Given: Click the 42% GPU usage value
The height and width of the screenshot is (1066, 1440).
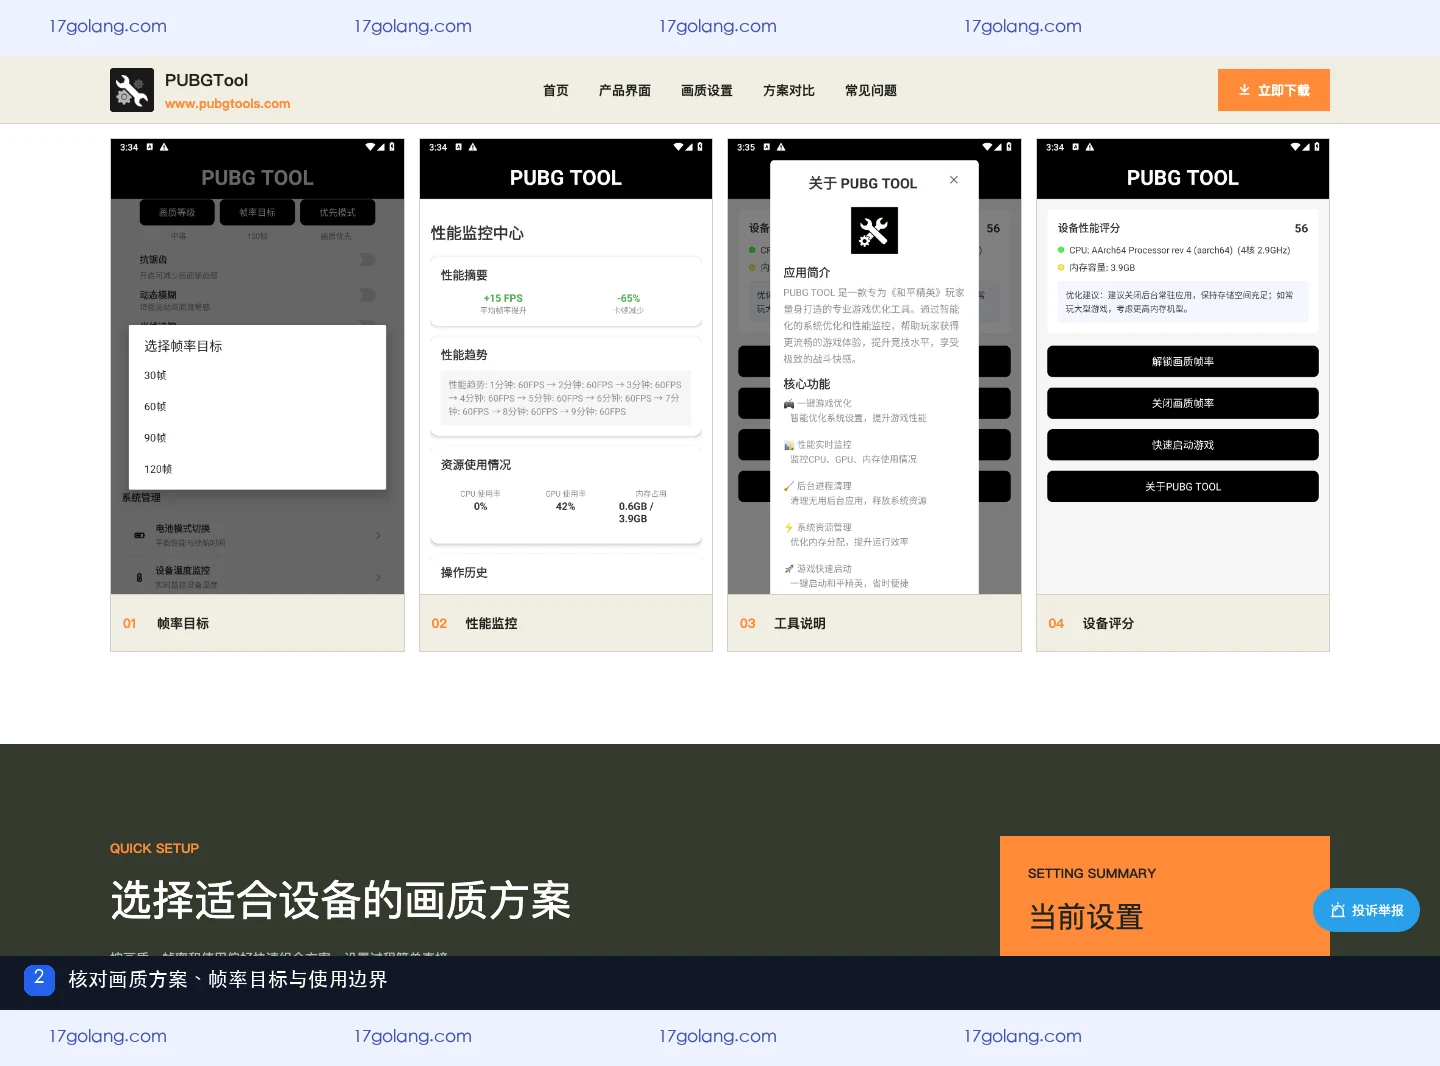Looking at the screenshot, I should point(566,506).
